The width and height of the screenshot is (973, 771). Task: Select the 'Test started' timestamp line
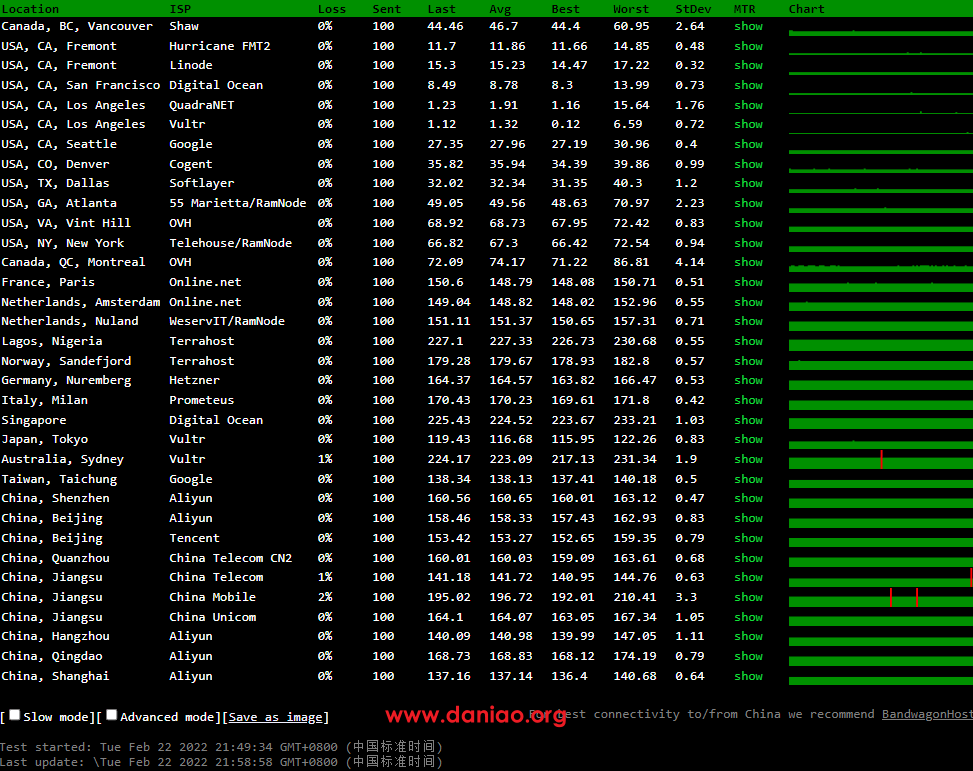(x=222, y=747)
